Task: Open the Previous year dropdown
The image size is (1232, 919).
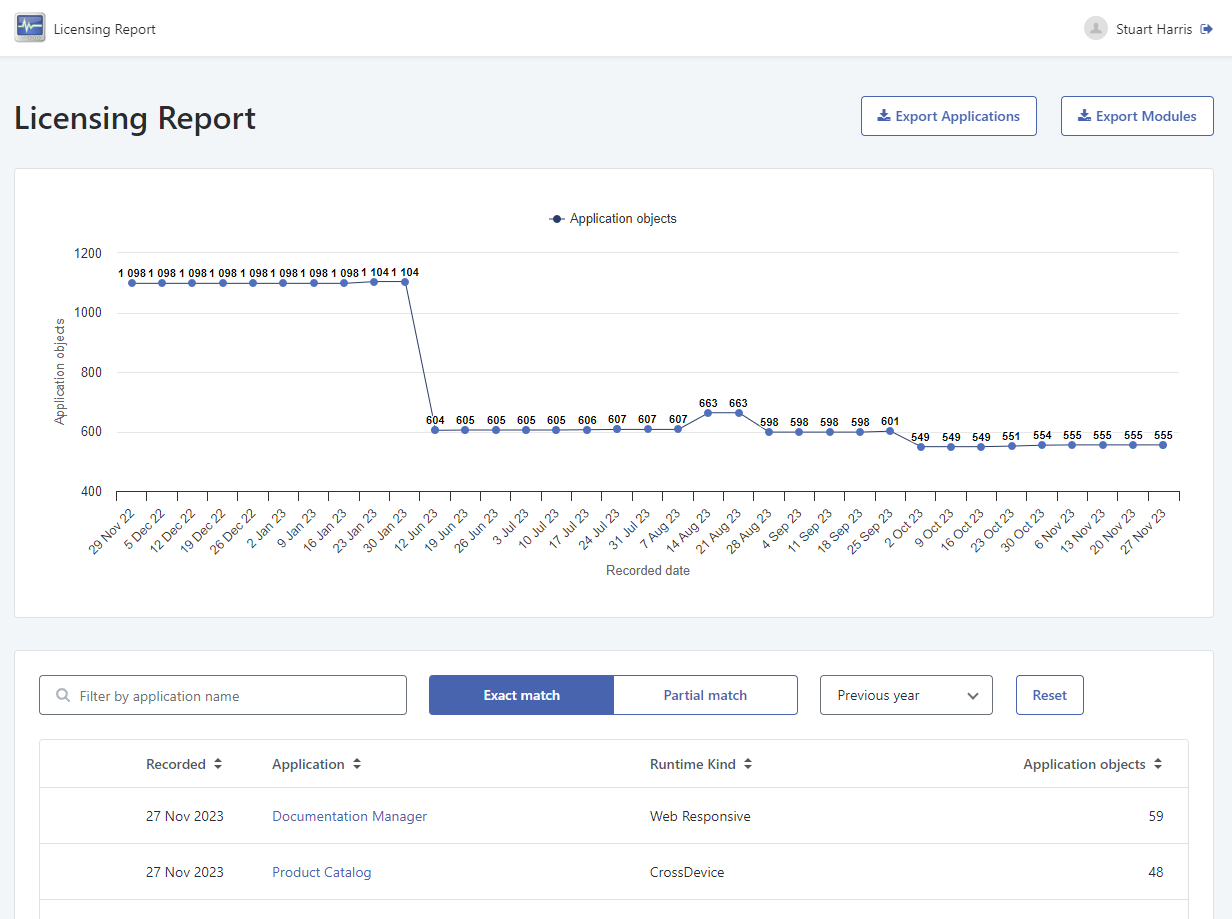Action: tap(906, 695)
